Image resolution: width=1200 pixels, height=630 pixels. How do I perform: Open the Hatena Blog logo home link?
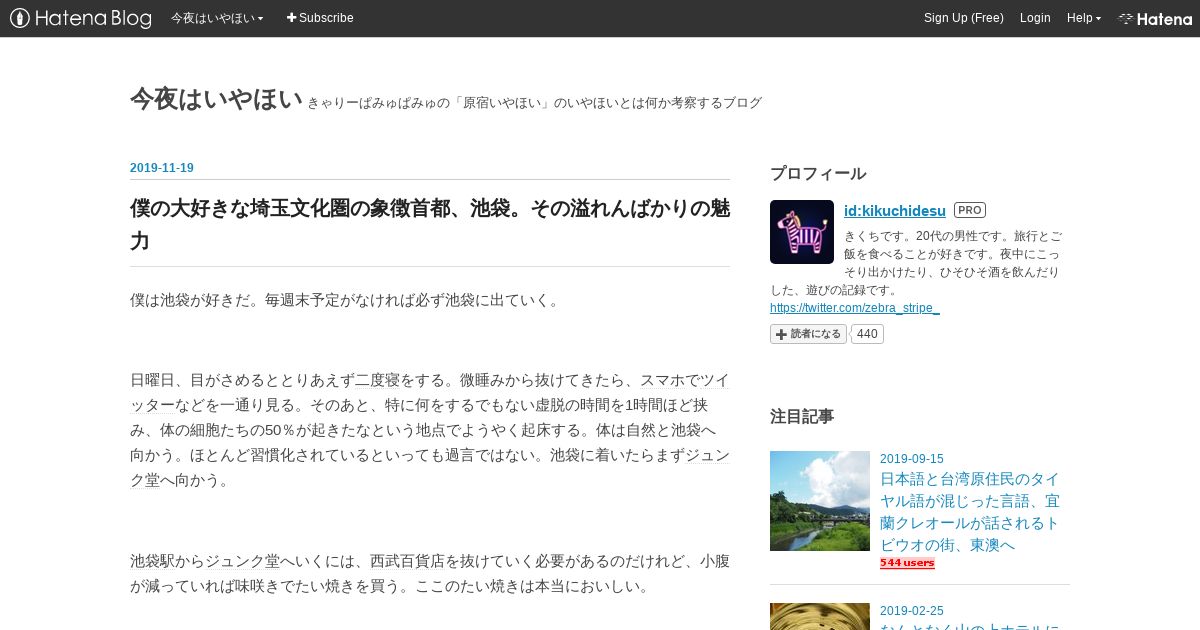tap(81, 18)
